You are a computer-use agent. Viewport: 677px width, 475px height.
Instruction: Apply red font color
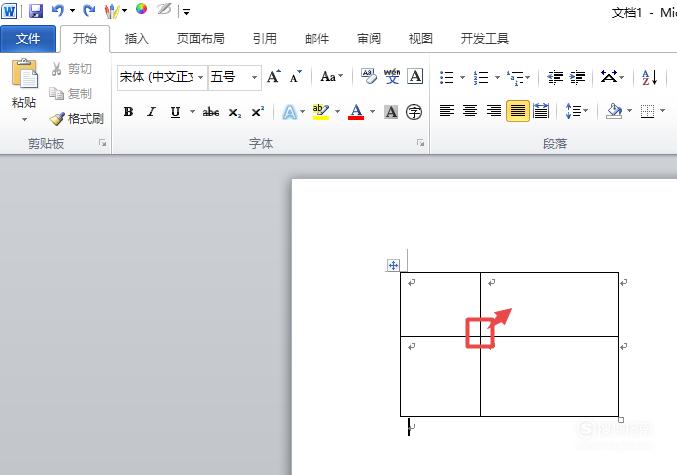(x=356, y=112)
